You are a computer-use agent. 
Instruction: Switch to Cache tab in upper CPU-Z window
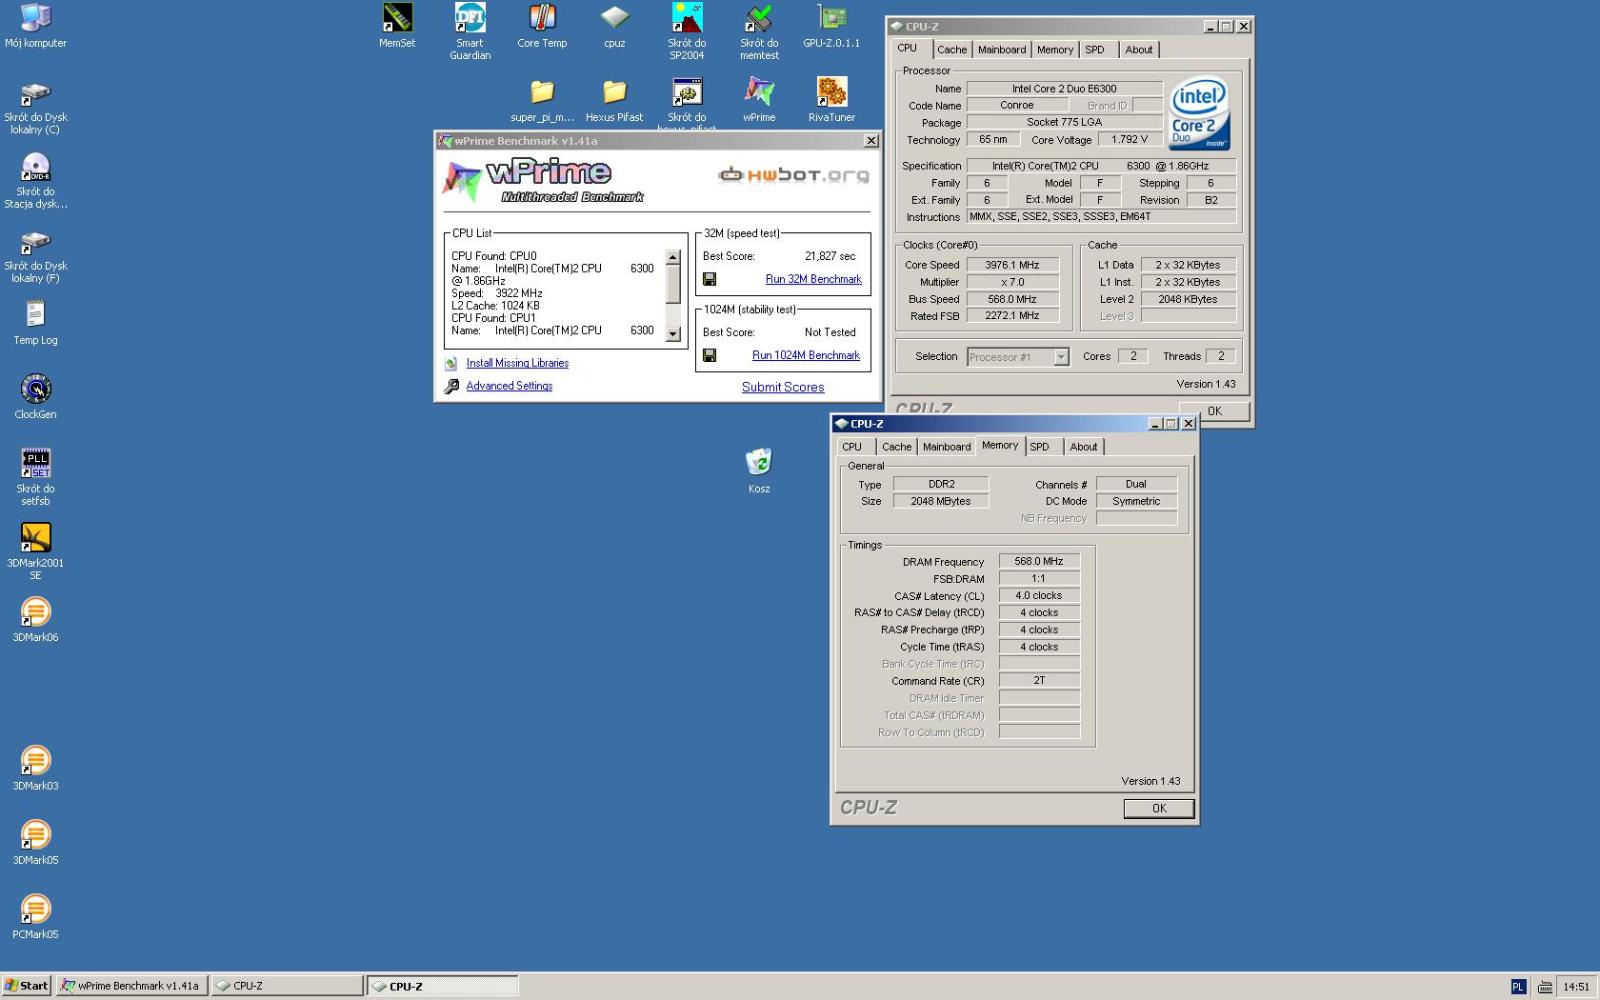952,50
